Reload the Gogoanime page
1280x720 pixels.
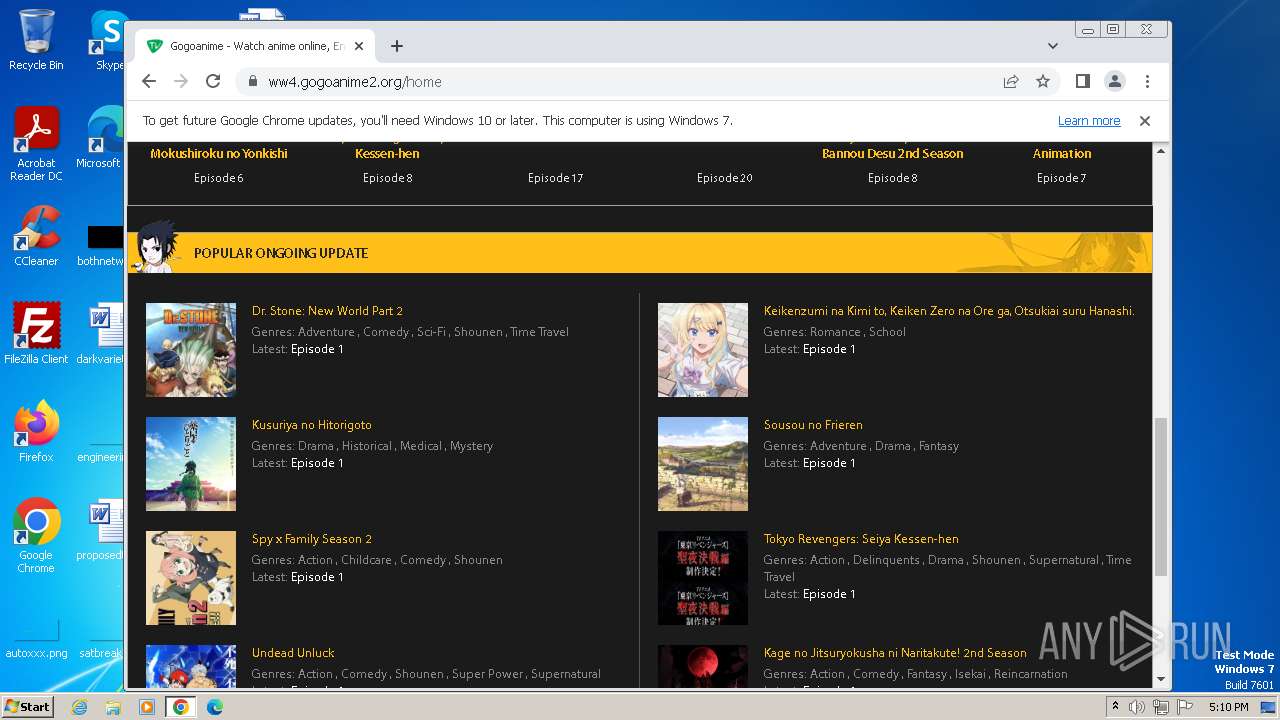[x=213, y=82]
